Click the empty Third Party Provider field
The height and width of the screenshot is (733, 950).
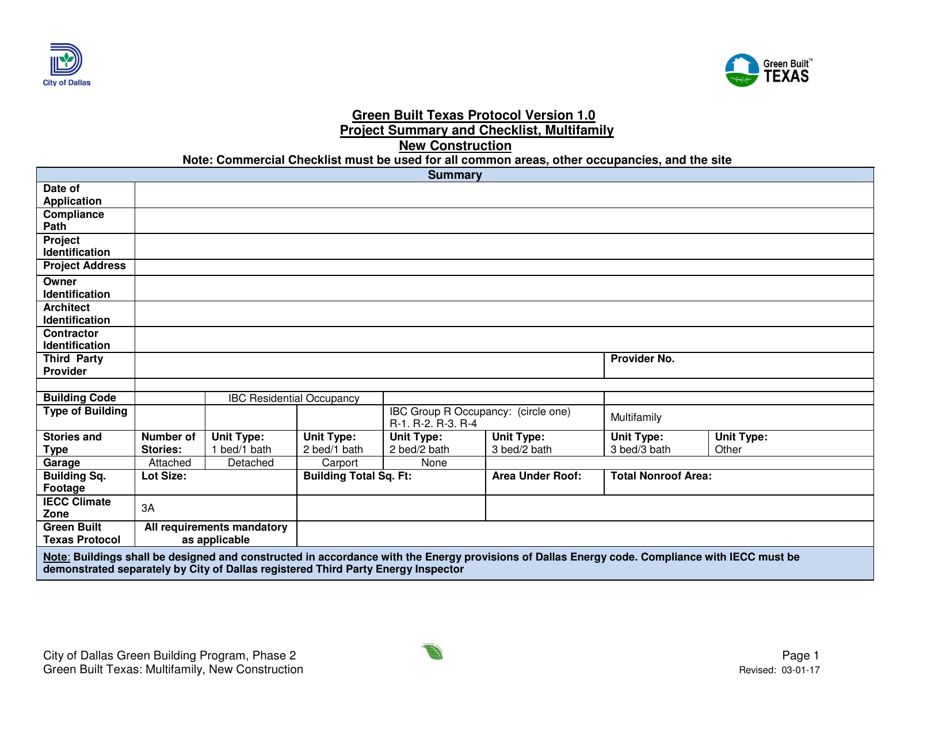(370, 365)
